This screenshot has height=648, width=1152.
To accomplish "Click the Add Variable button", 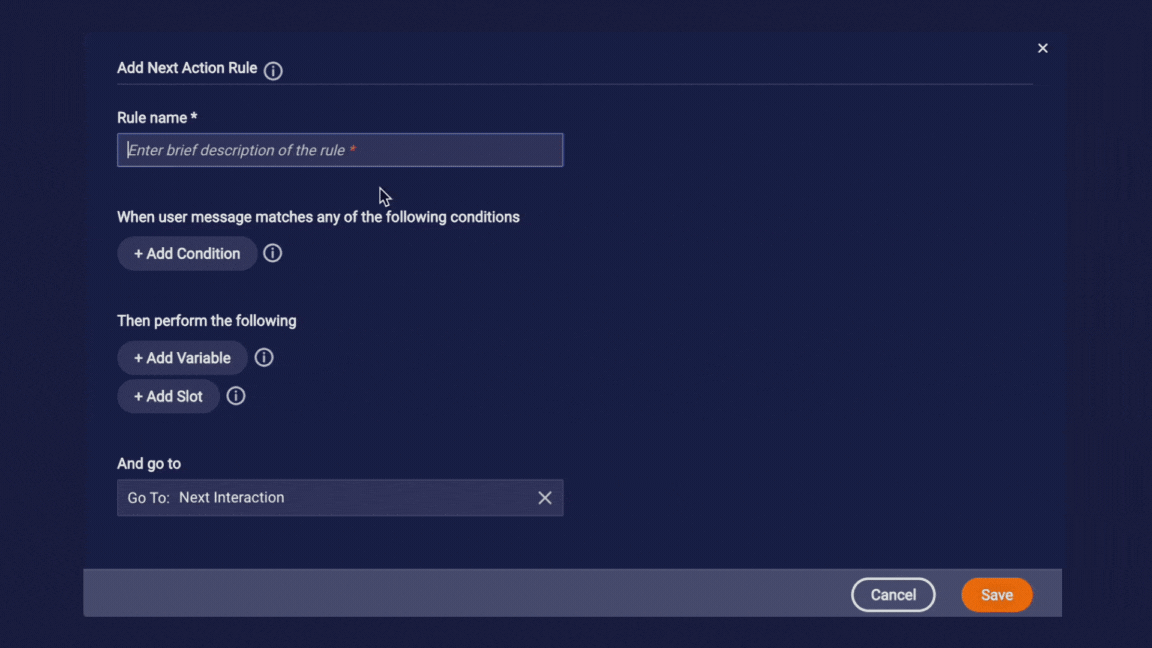I will [182, 358].
